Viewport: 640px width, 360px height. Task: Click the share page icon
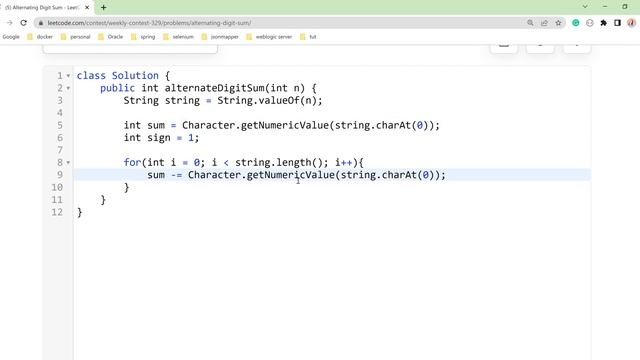544,23
